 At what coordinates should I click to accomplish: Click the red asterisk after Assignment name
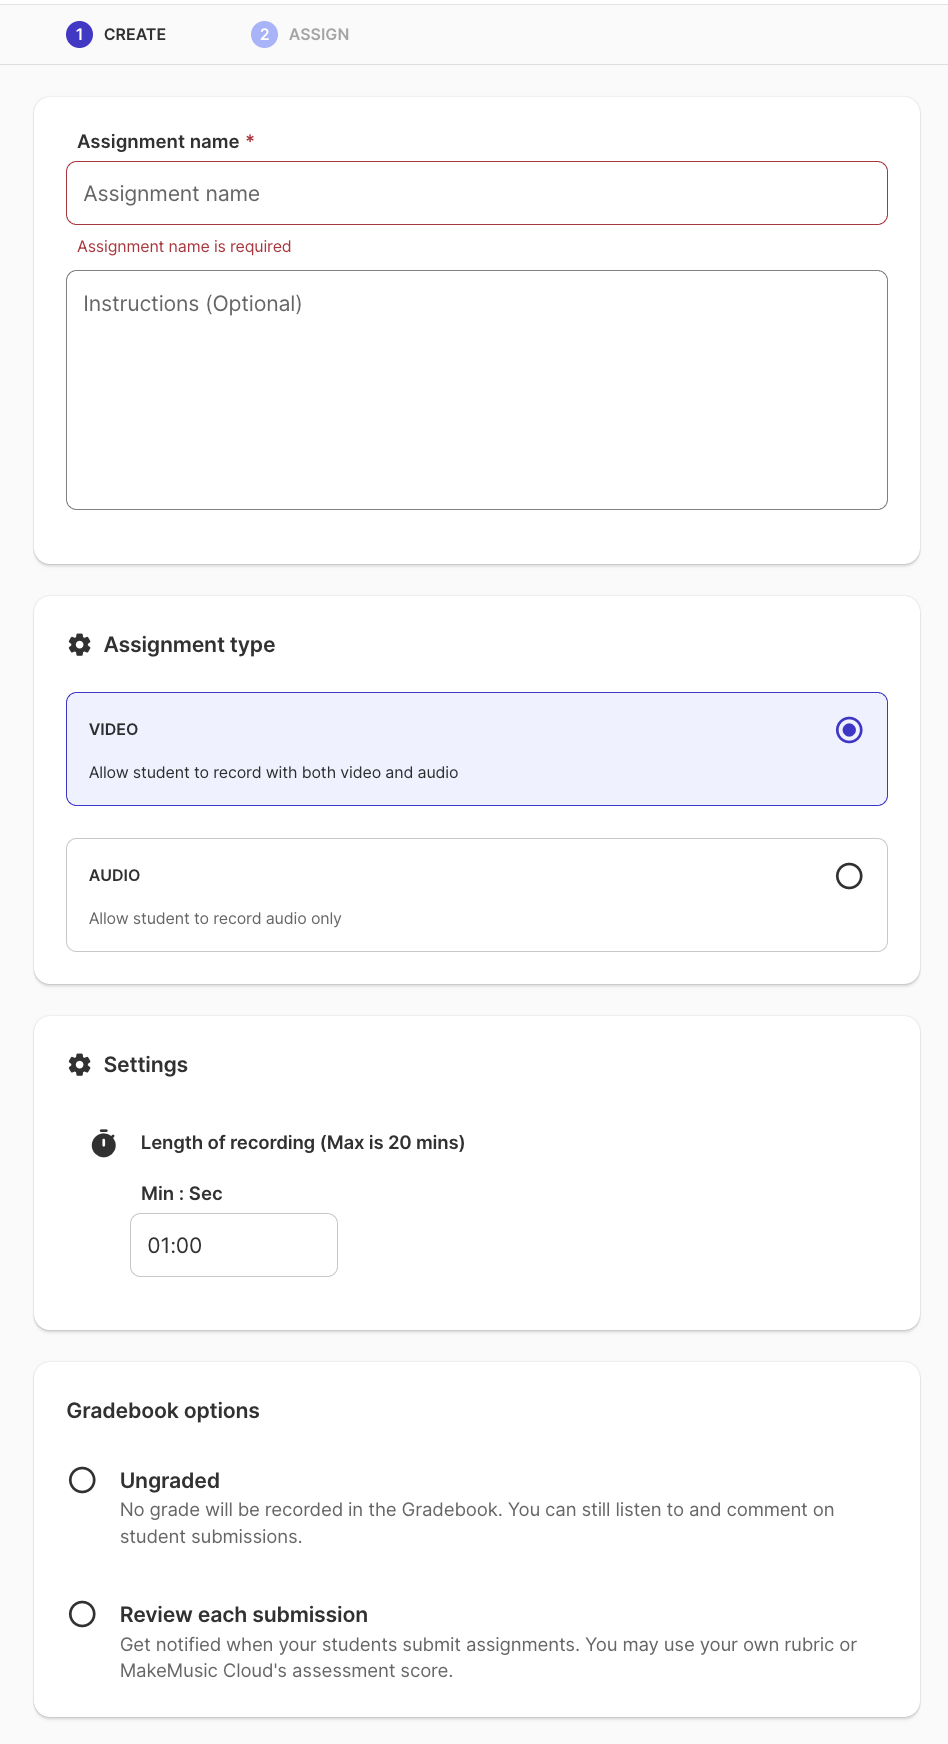pyautogui.click(x=249, y=141)
